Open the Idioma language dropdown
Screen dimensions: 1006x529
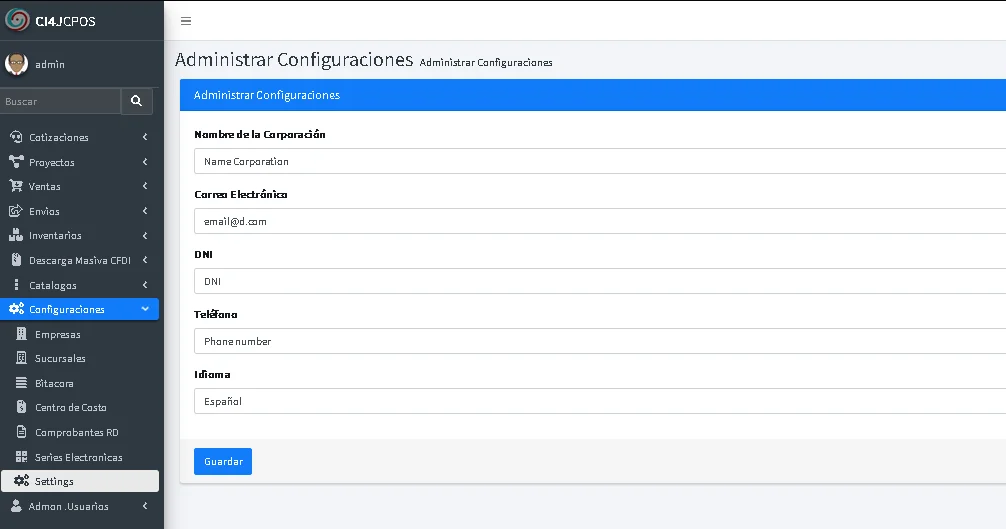click(x=598, y=401)
